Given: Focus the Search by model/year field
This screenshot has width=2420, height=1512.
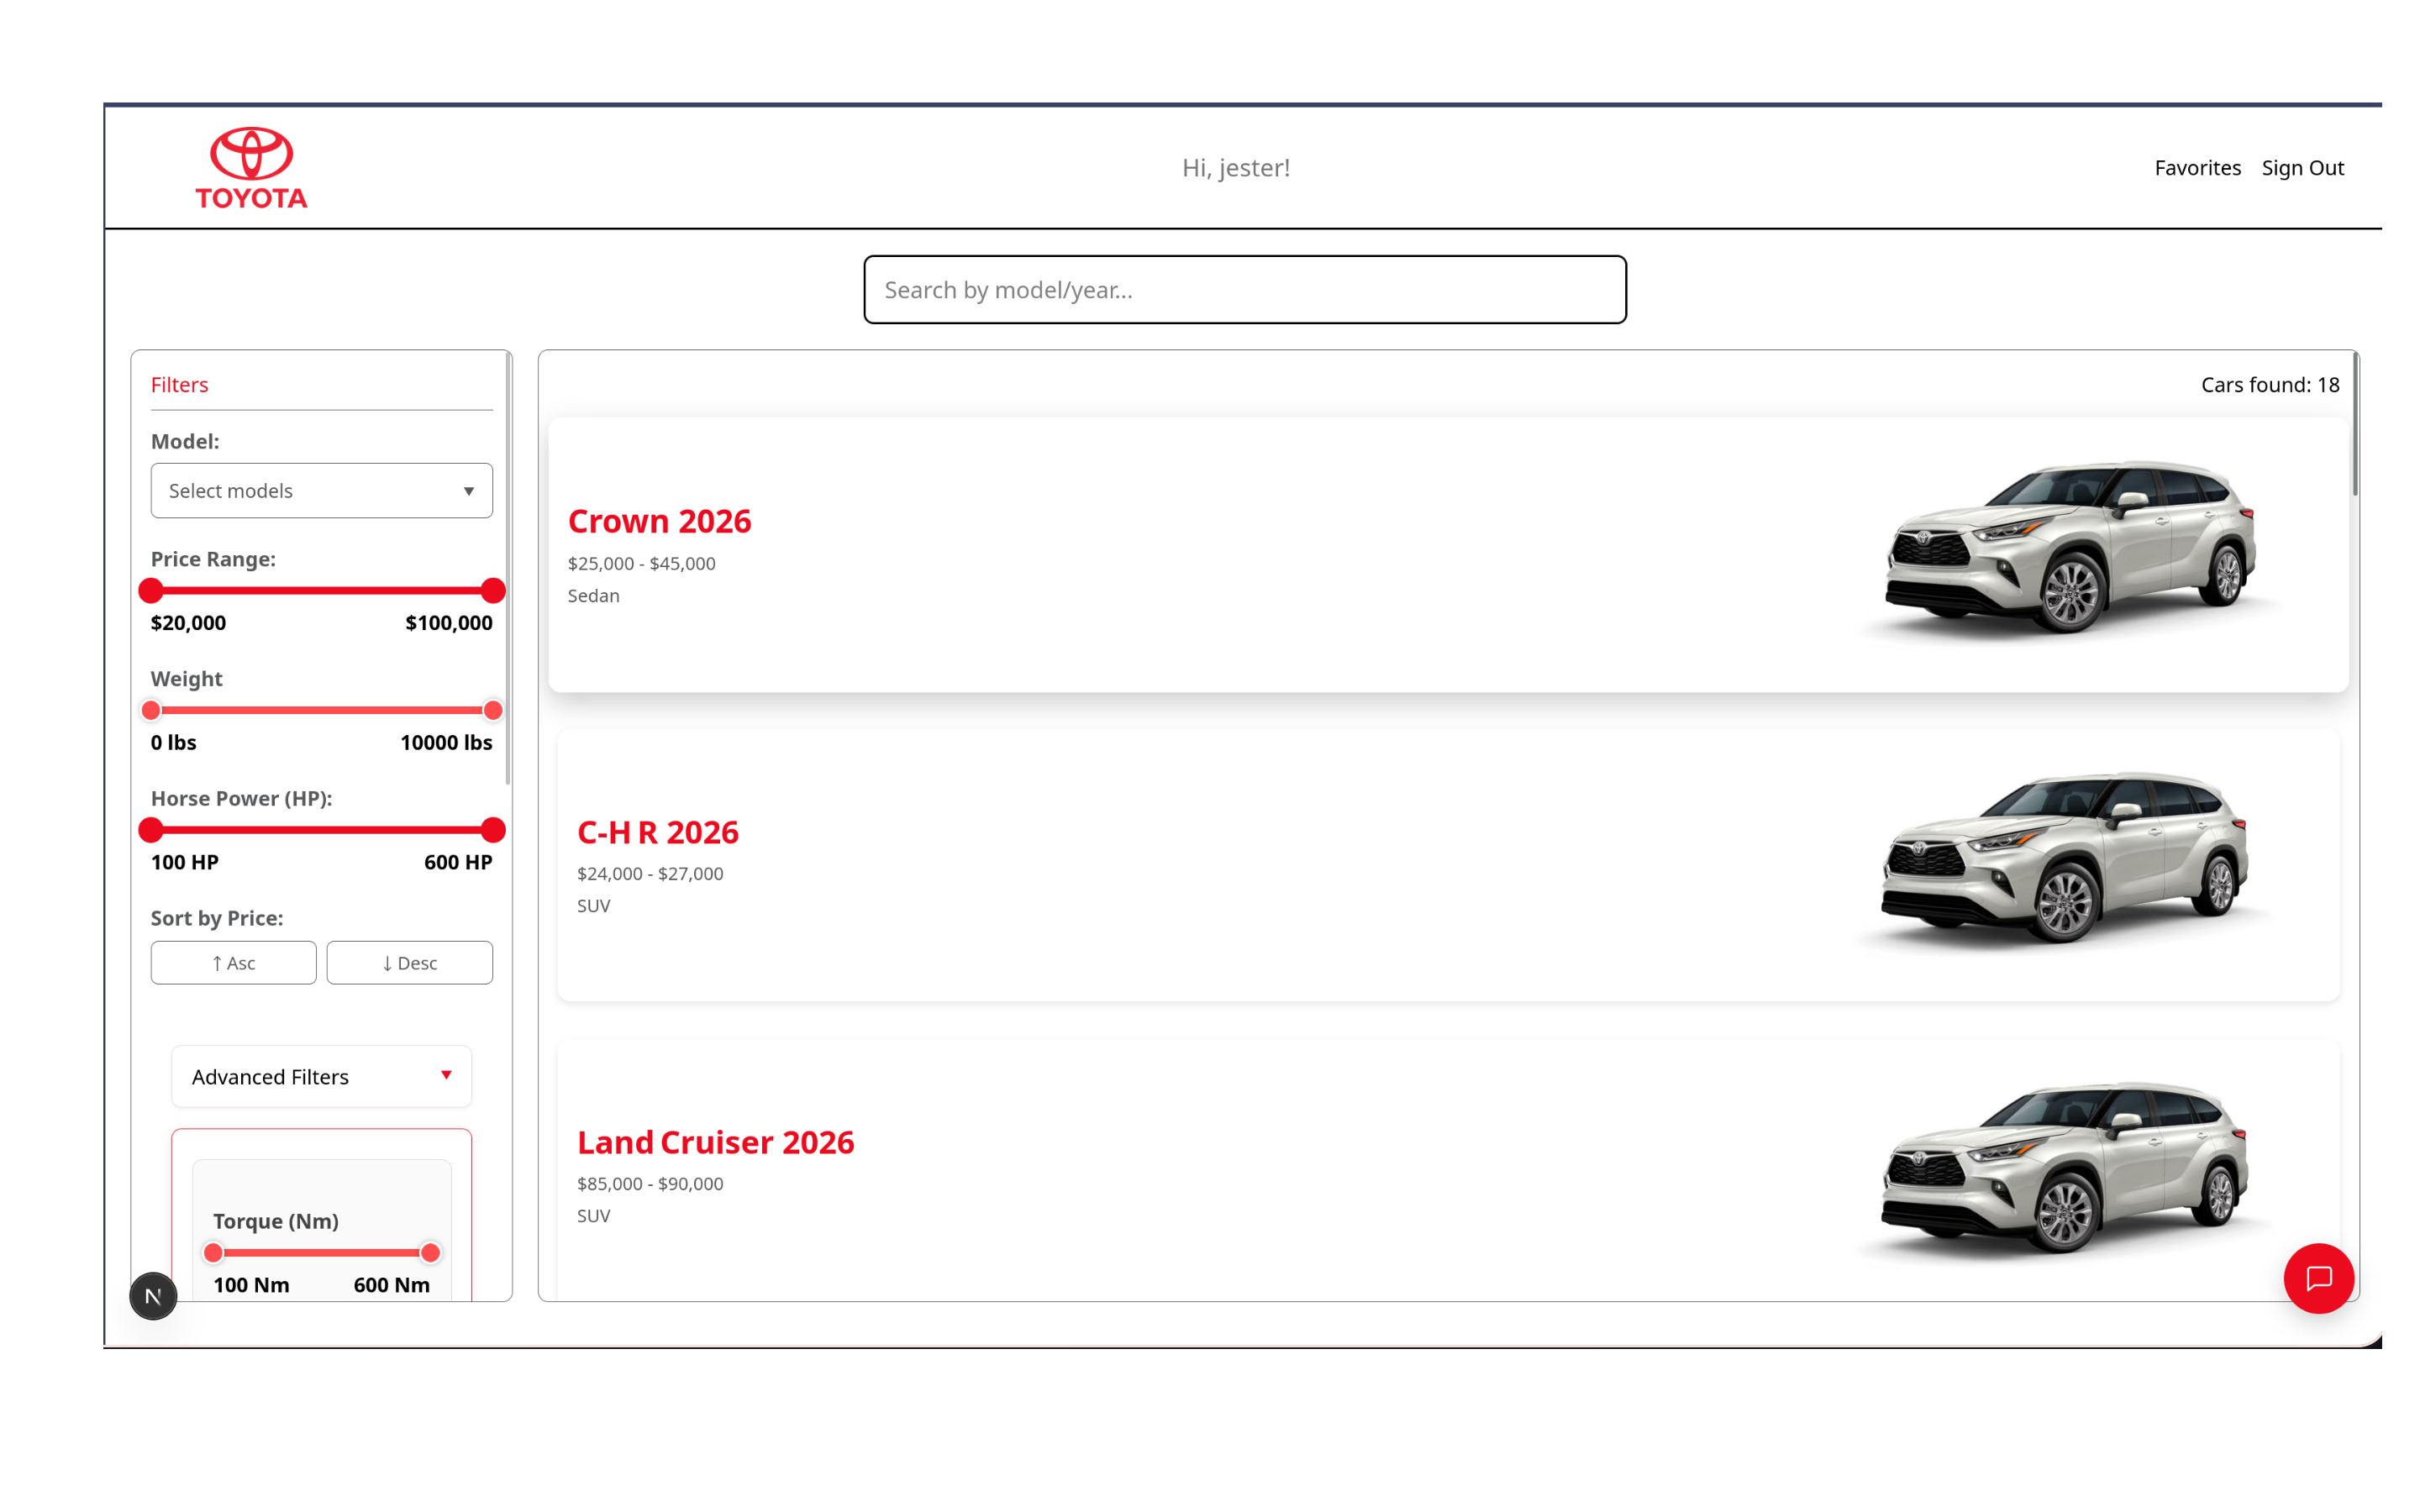Looking at the screenshot, I should (1244, 290).
